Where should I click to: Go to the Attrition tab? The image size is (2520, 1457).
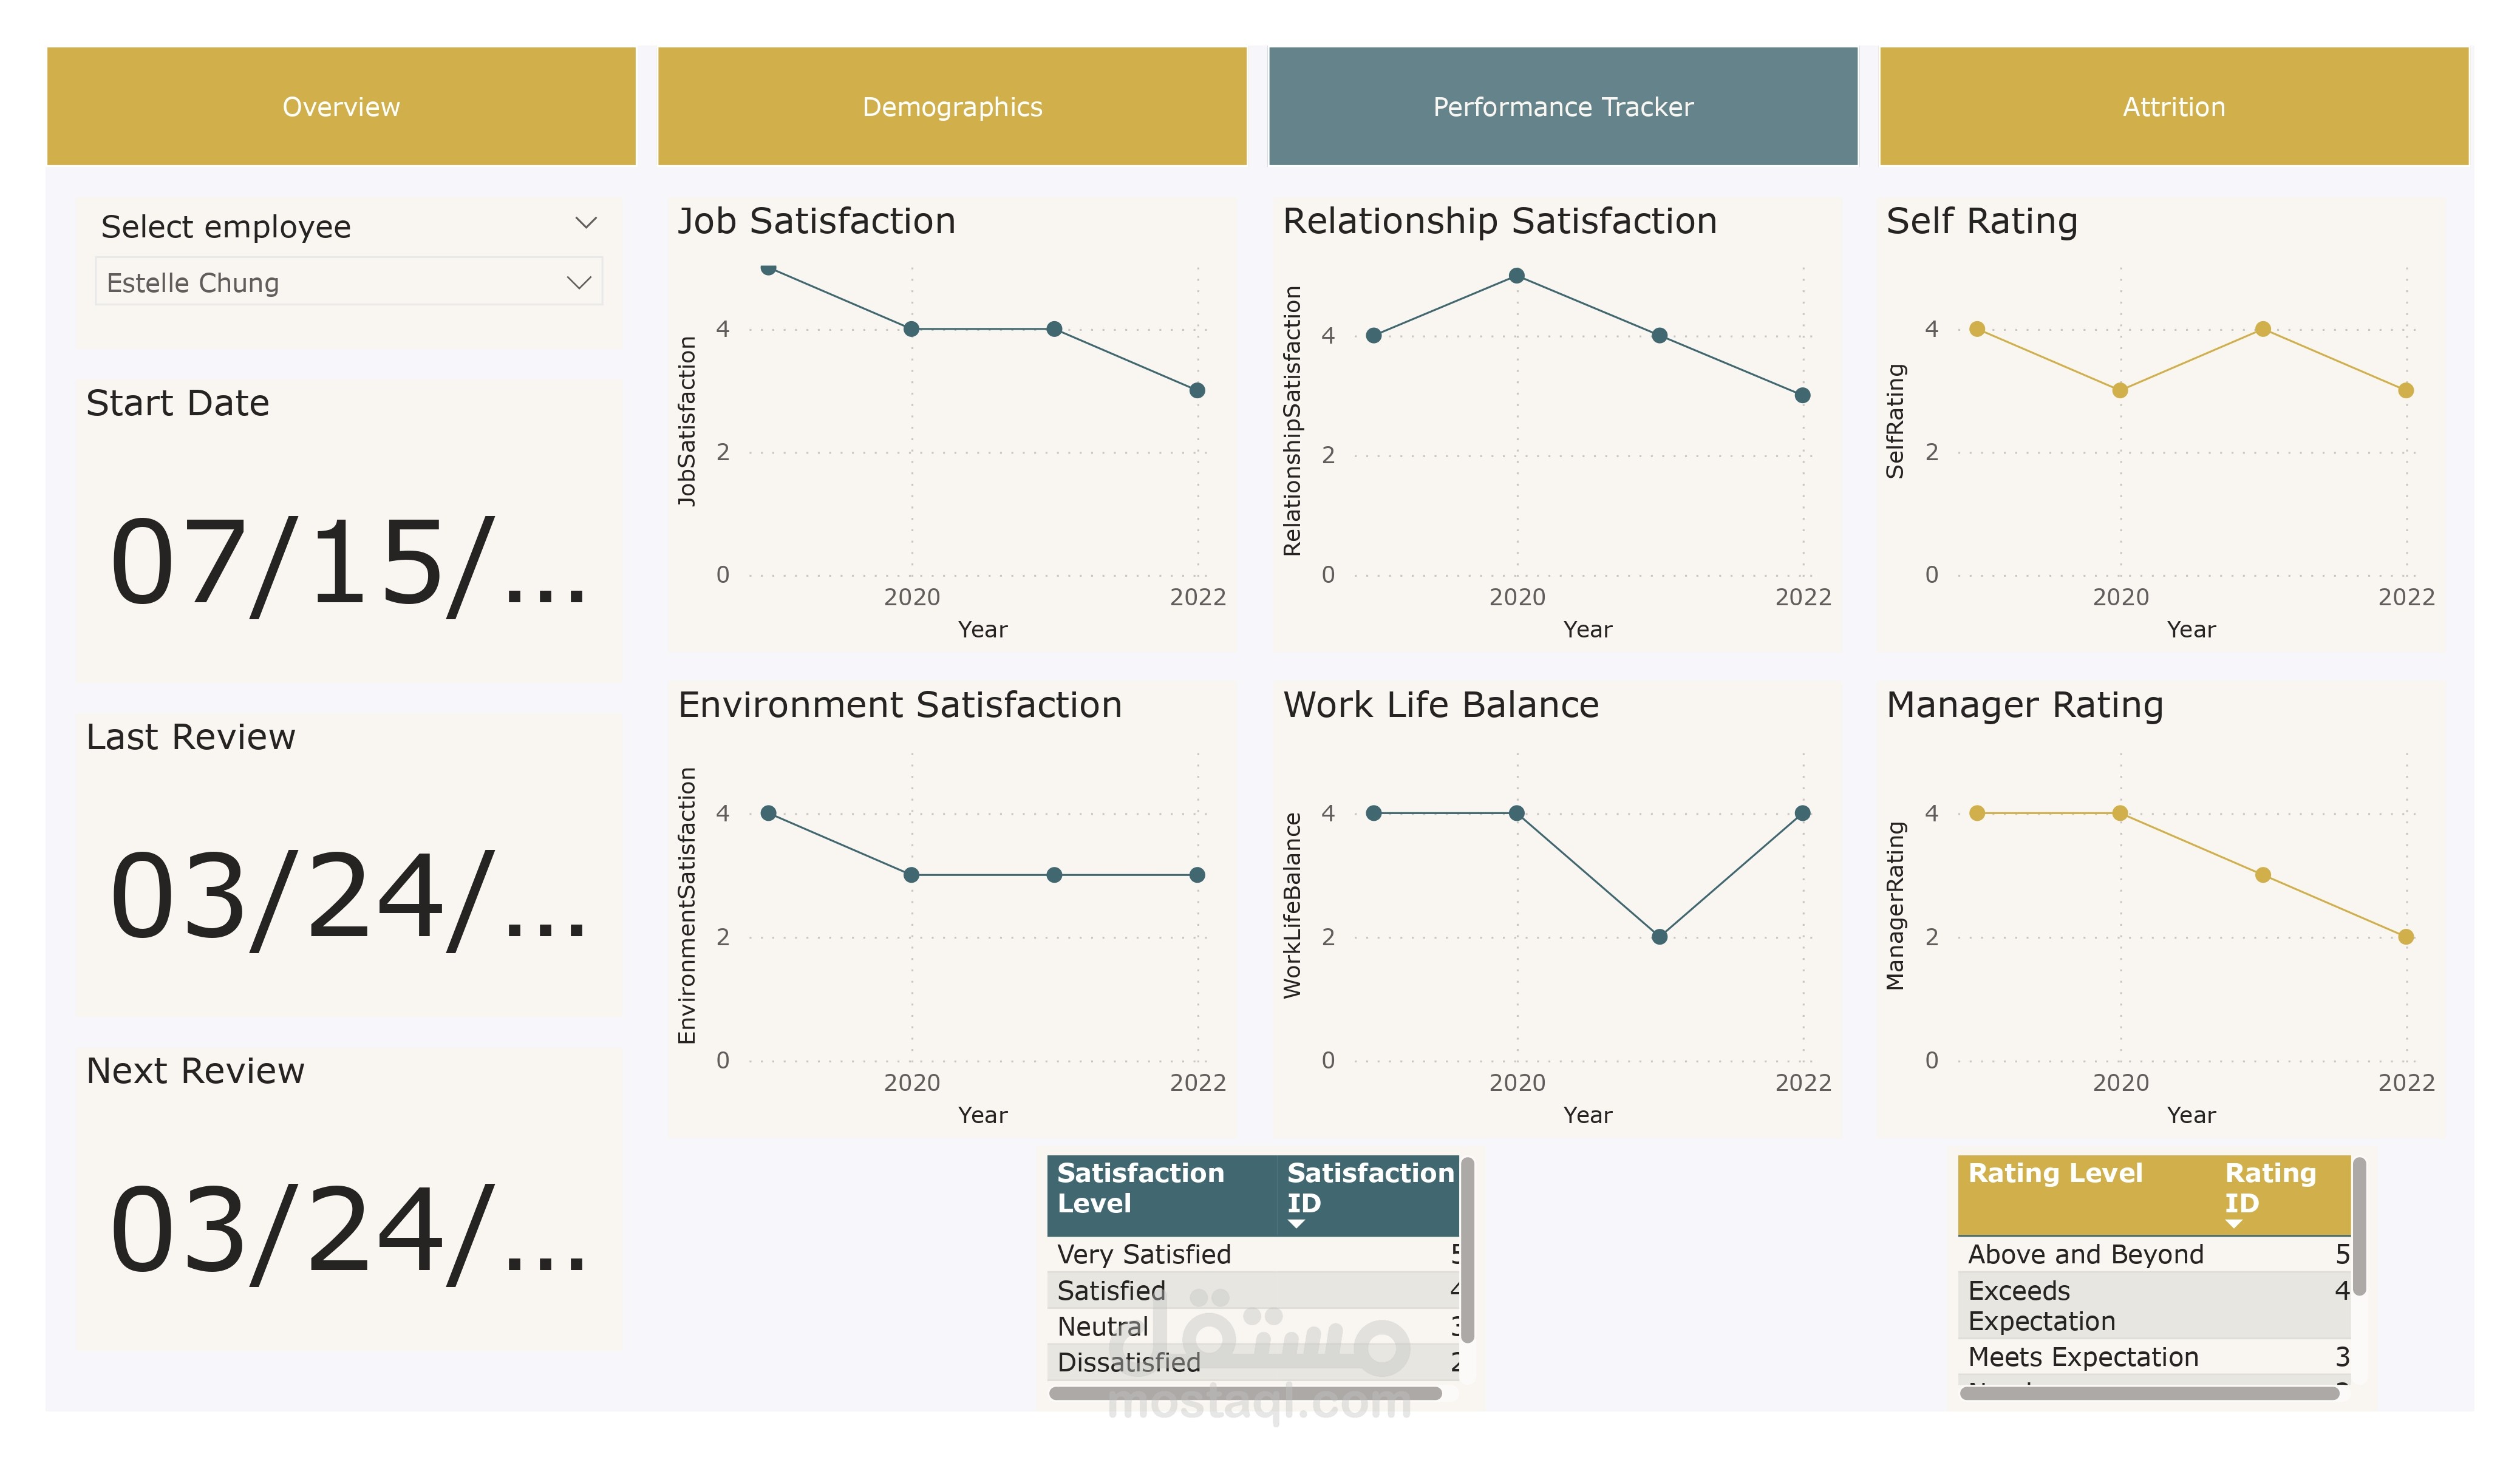pyautogui.click(x=2173, y=106)
